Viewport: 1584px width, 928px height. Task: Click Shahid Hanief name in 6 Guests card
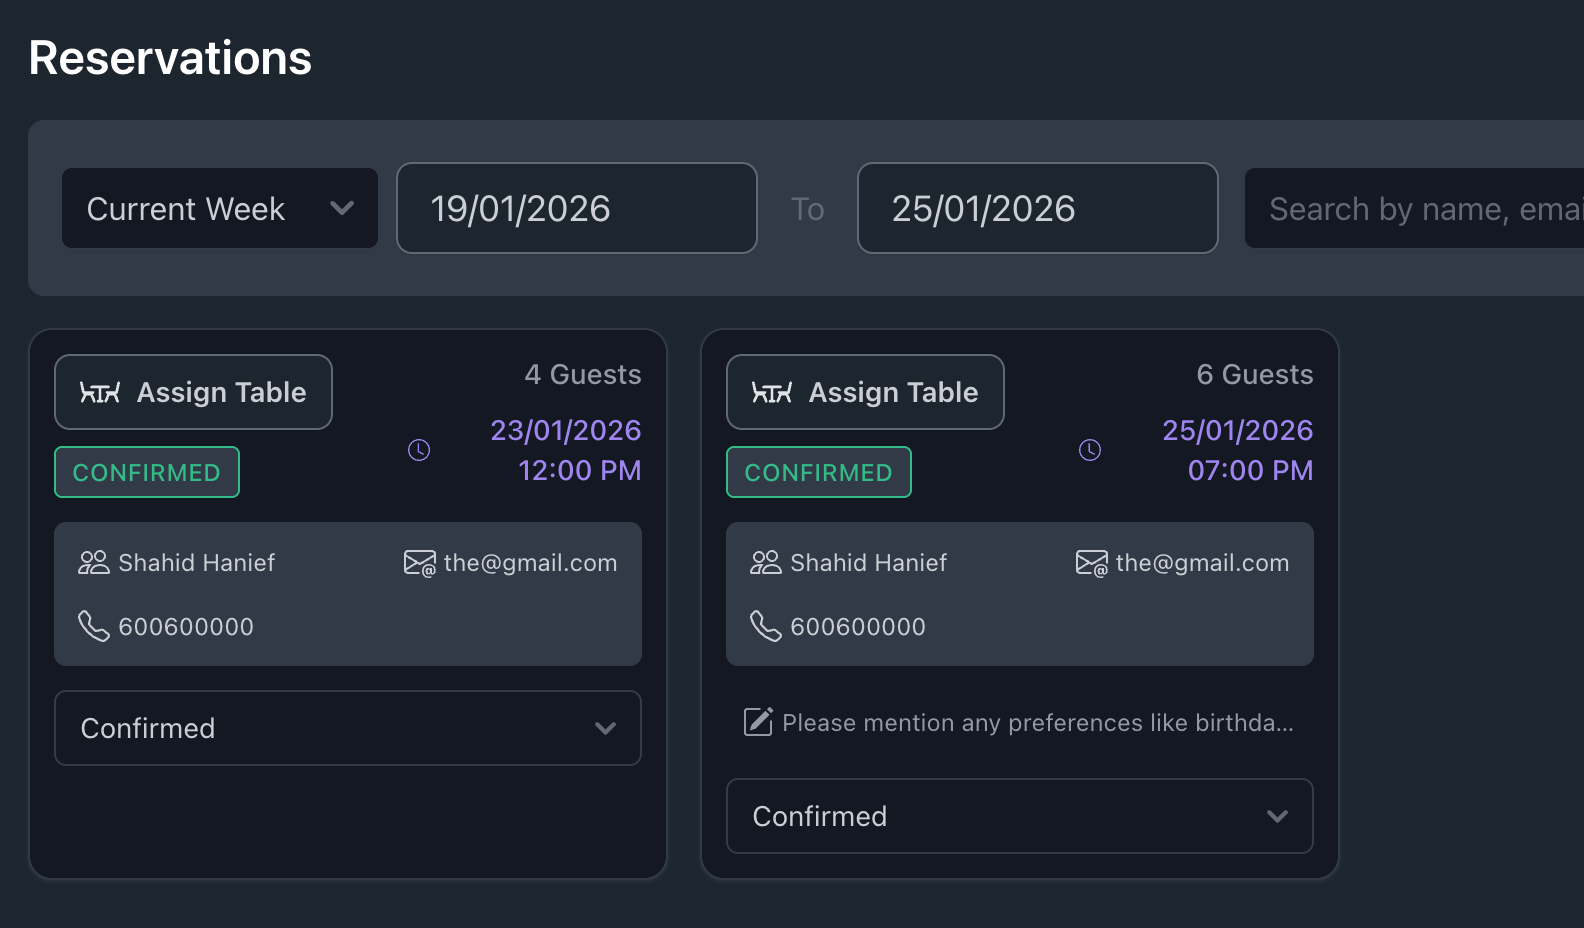869,563
